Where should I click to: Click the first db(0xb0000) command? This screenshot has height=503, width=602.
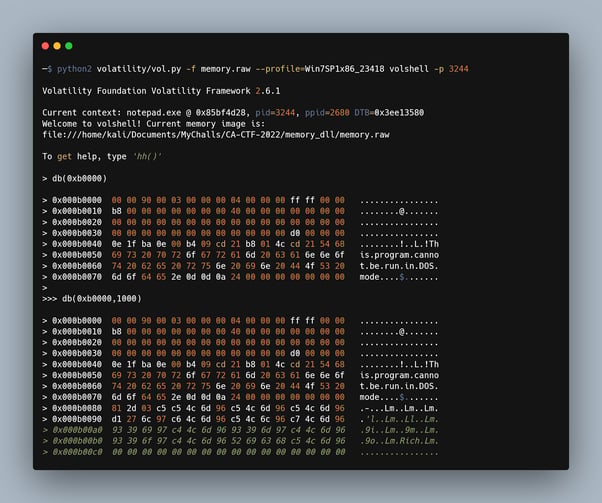(x=79, y=179)
